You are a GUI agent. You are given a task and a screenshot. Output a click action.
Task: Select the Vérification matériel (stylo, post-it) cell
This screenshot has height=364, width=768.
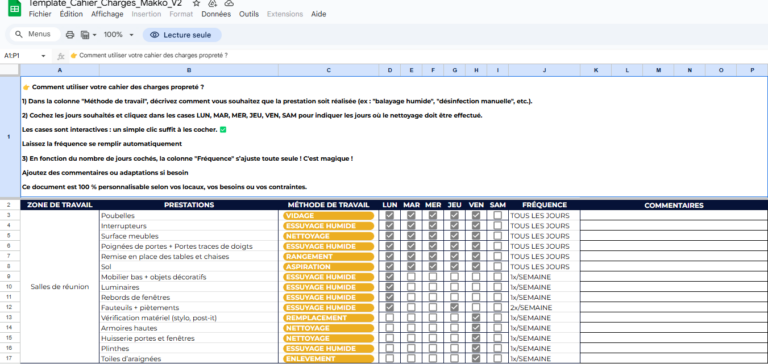[189, 318]
